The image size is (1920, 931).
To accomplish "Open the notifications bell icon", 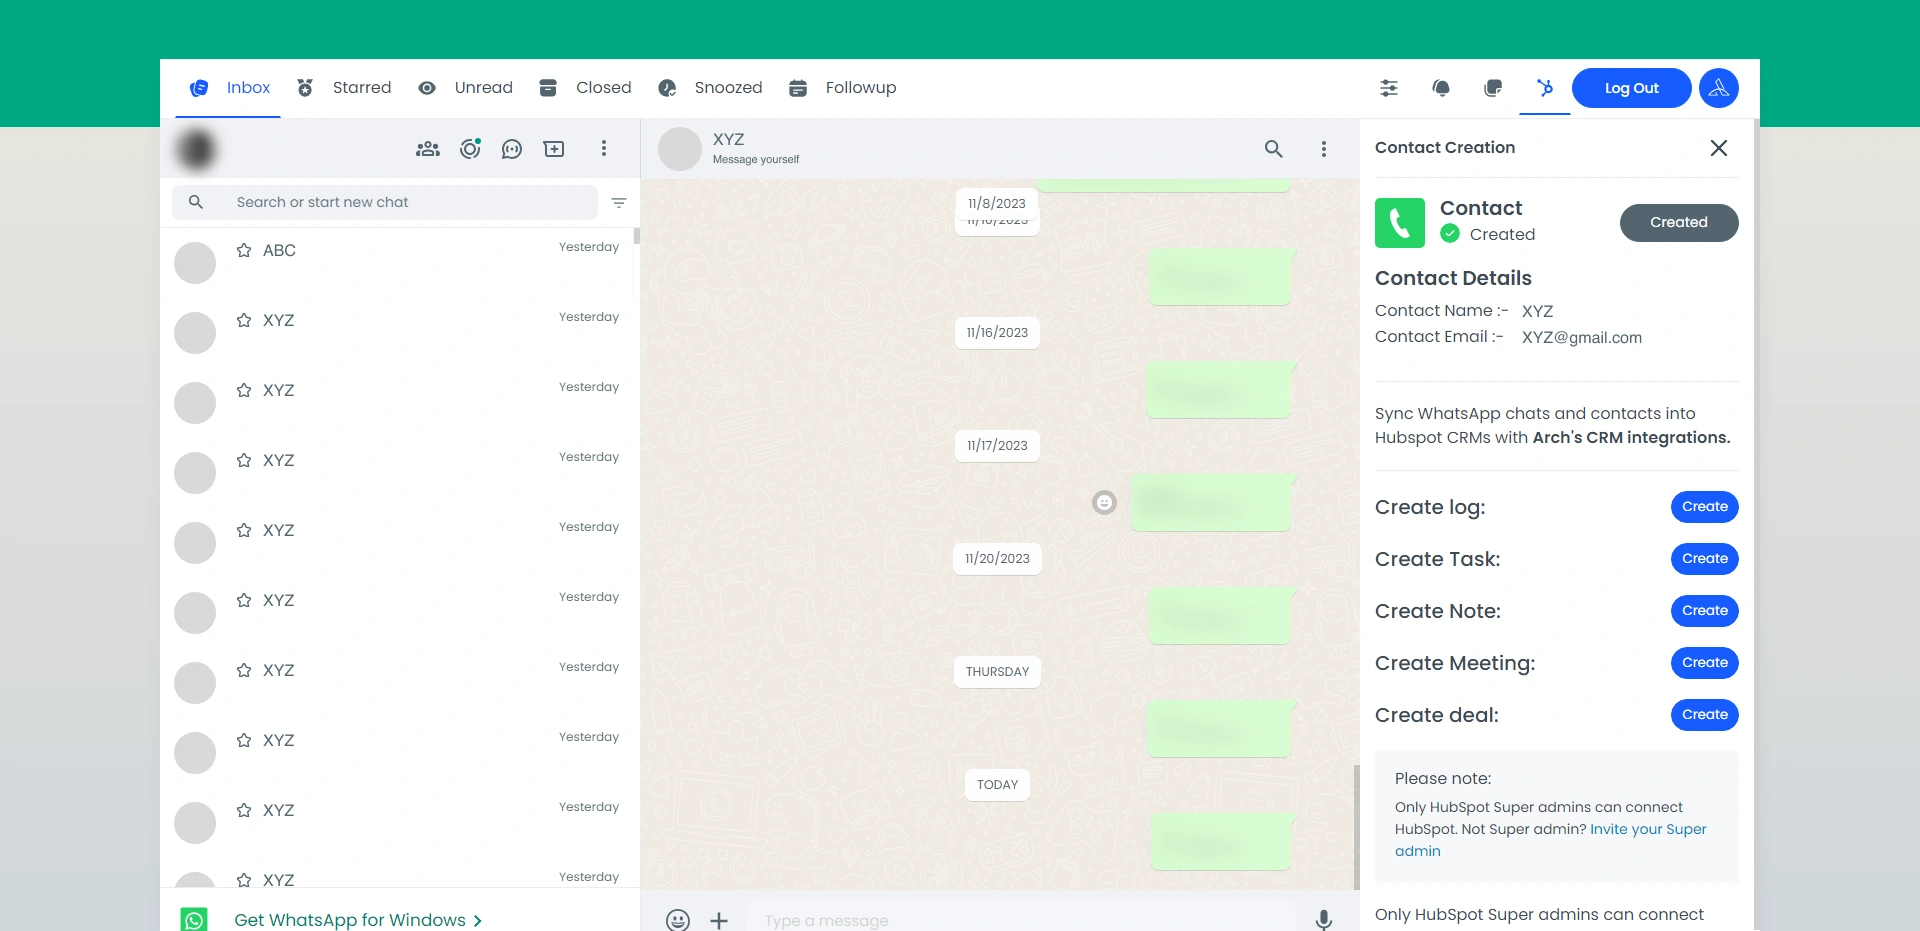I will (1441, 88).
